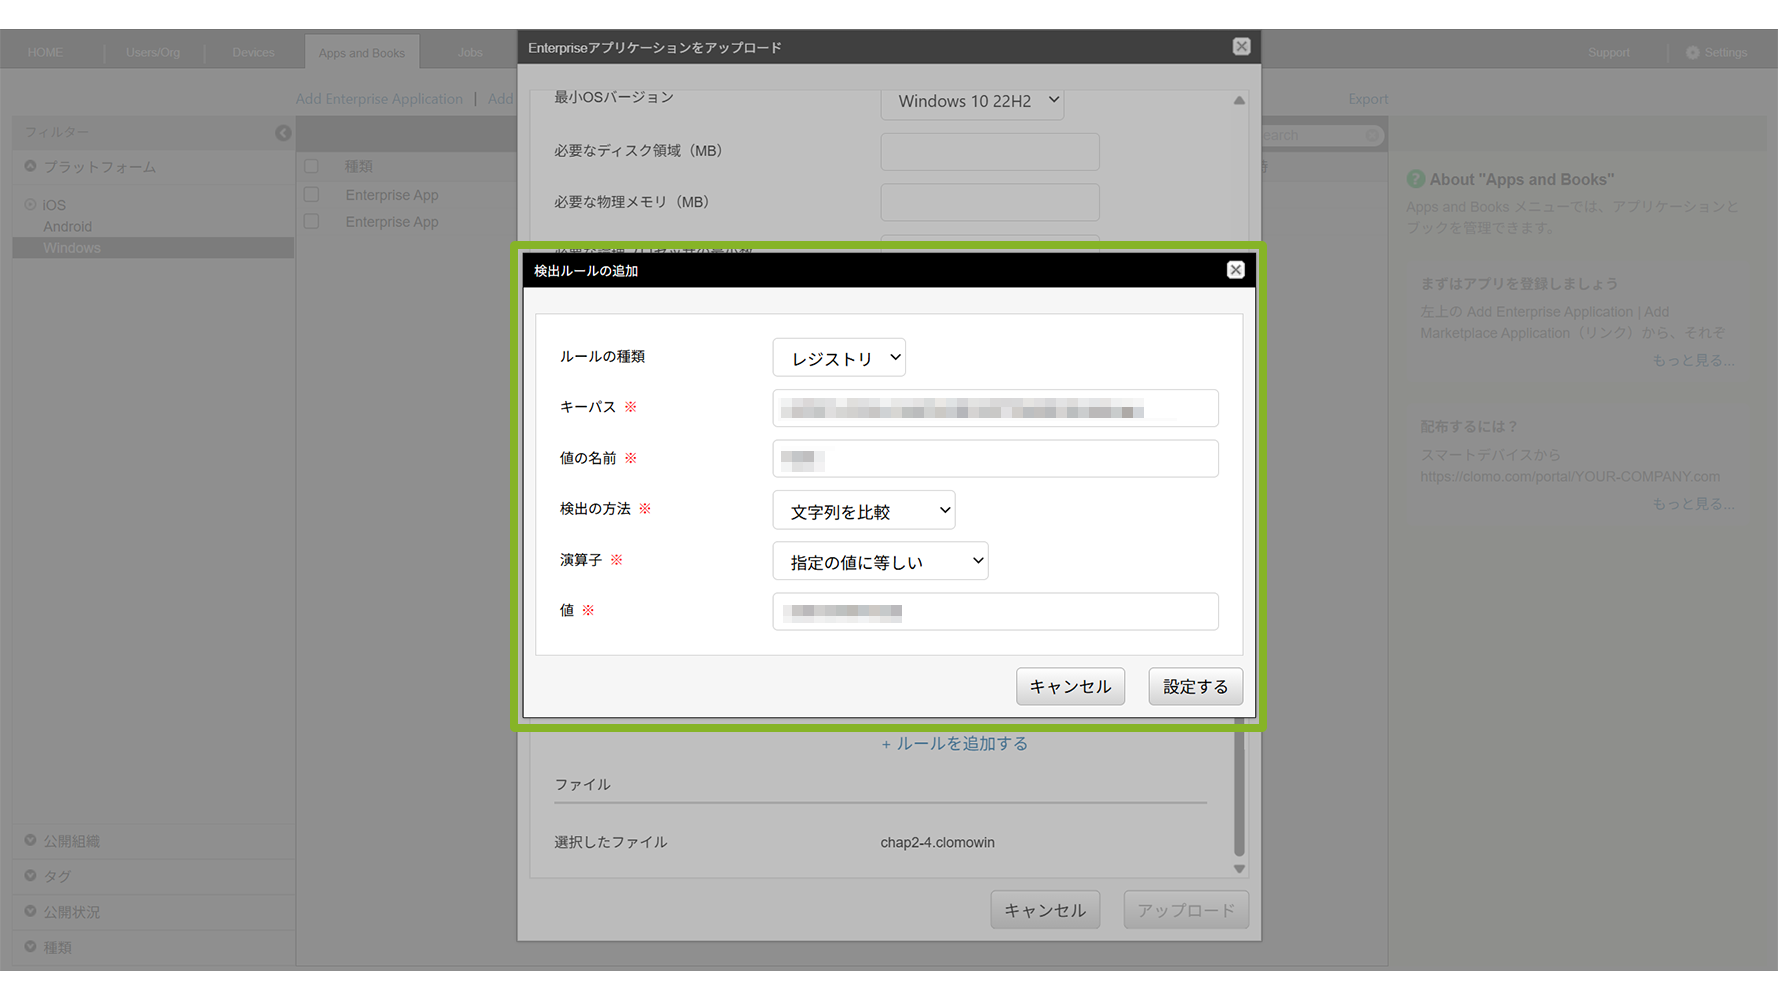
Task: Check the first Enterprise App row checkbox
Action: (311, 195)
